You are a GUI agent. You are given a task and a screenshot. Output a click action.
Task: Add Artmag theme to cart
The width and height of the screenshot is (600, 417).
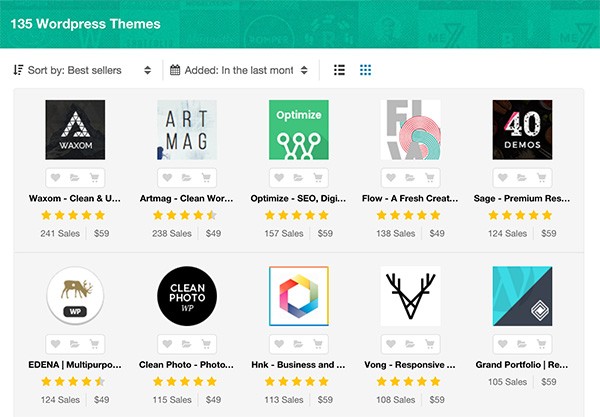(x=206, y=178)
